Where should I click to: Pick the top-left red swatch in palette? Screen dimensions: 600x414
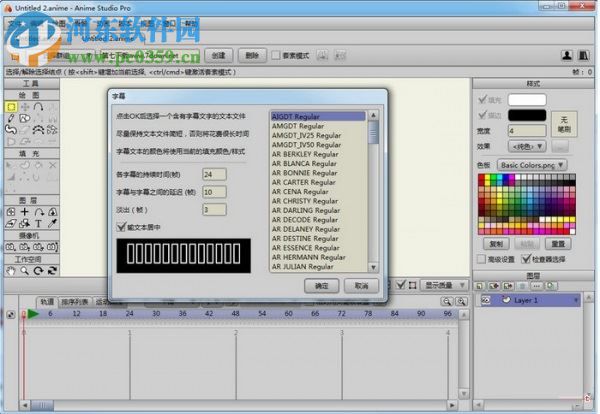pos(481,178)
